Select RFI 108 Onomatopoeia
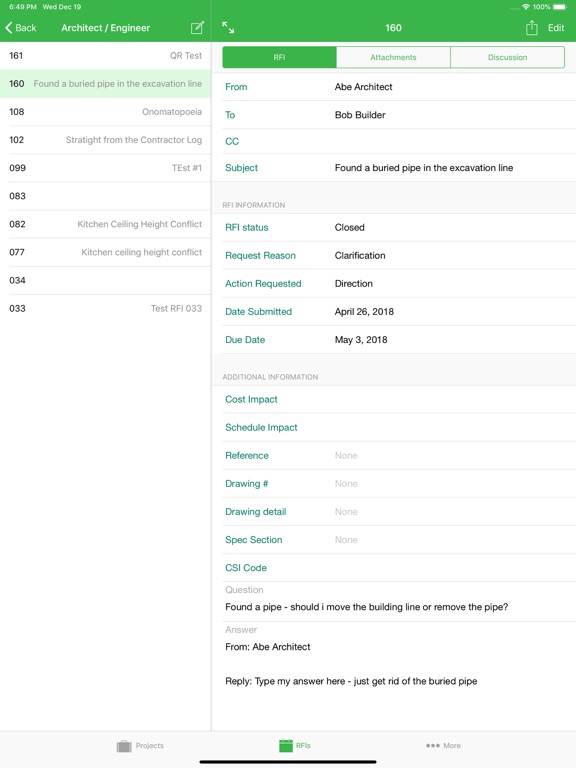576x768 pixels. tap(105, 112)
